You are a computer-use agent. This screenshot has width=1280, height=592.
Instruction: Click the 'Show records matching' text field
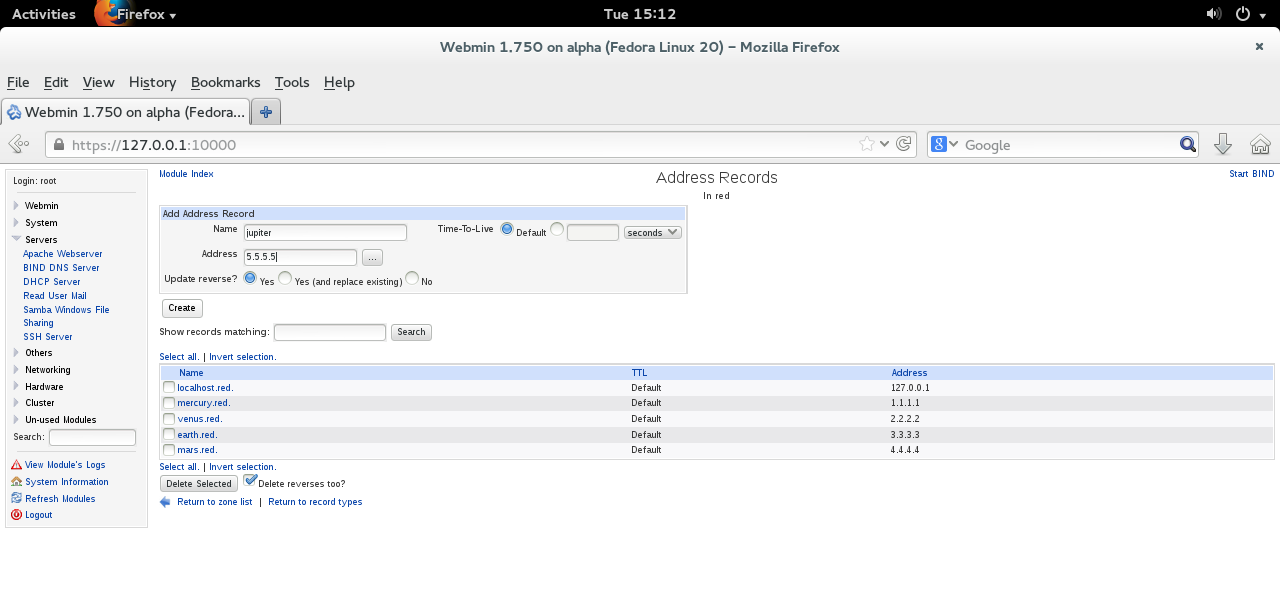[x=329, y=332]
